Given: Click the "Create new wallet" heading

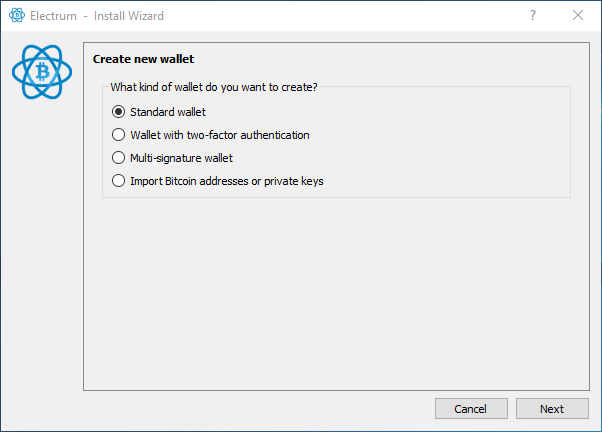Looking at the screenshot, I should (x=143, y=59).
